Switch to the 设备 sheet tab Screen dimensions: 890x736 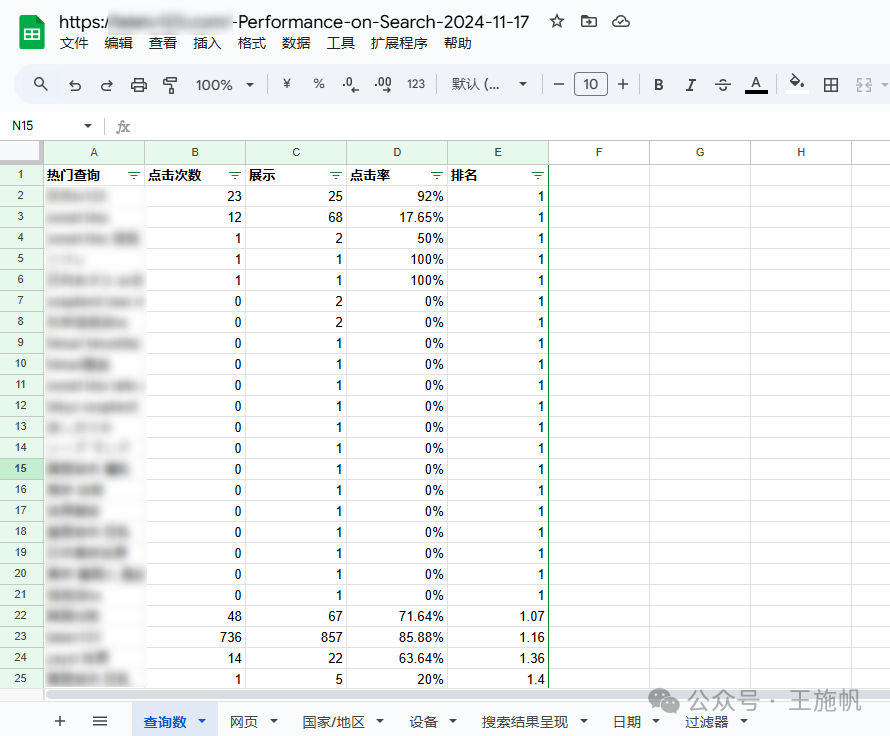[423, 722]
